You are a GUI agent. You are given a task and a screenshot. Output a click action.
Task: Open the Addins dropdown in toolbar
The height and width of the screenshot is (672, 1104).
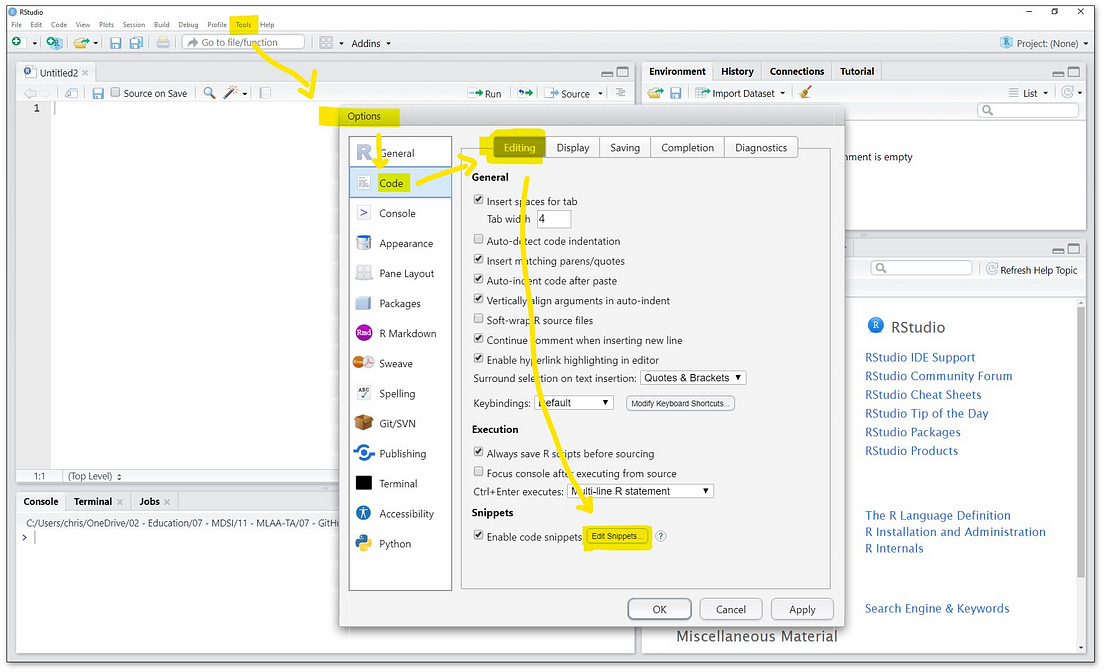370,43
